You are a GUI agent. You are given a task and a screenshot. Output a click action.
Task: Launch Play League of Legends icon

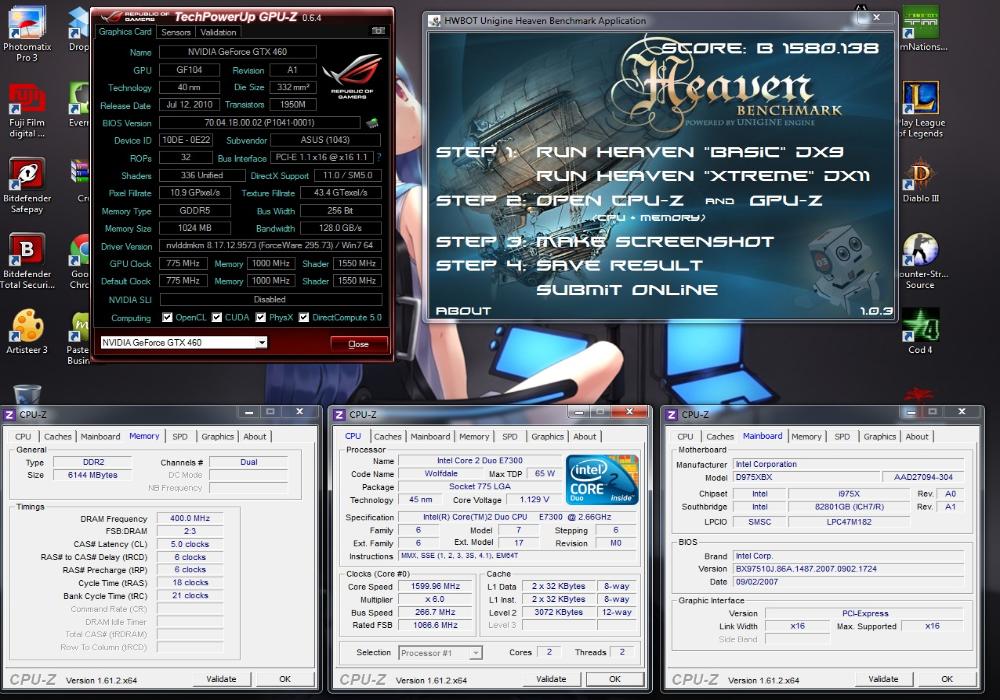pos(920,110)
